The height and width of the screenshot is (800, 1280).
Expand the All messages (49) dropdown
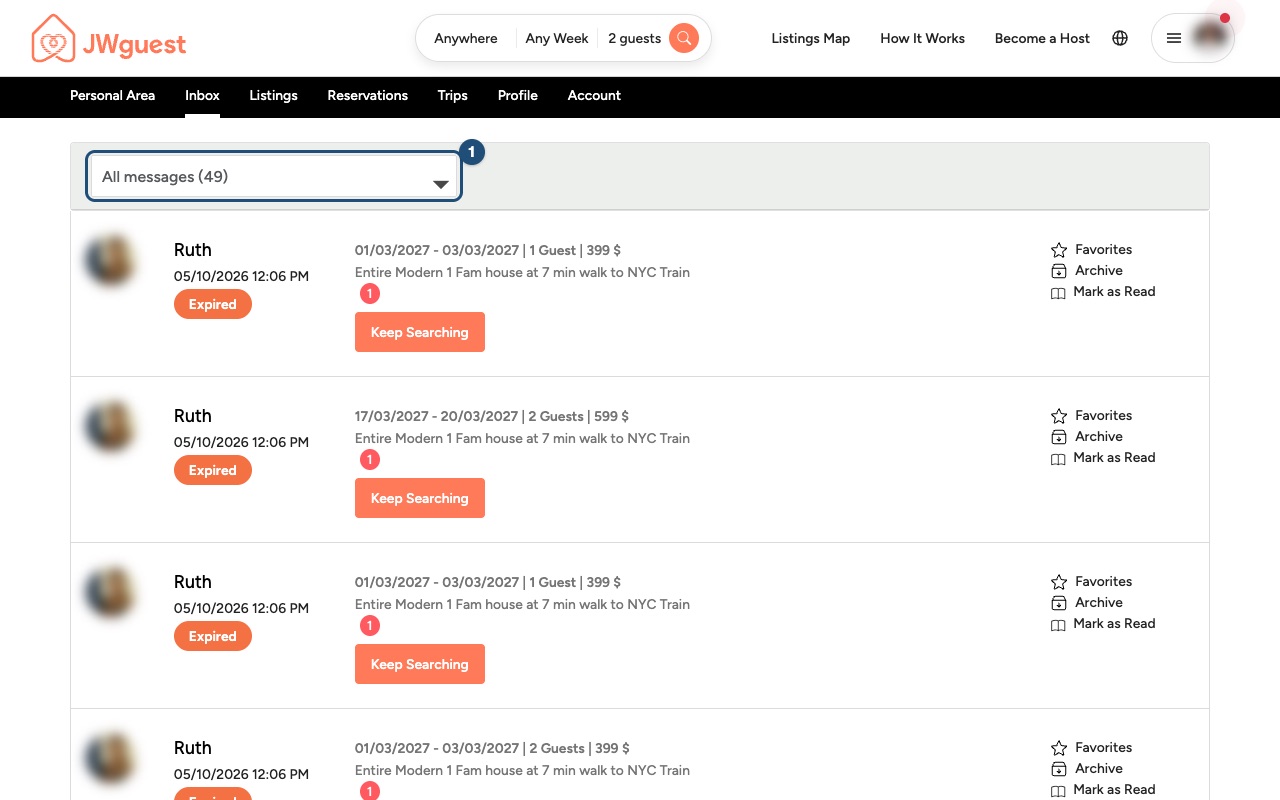coord(274,177)
